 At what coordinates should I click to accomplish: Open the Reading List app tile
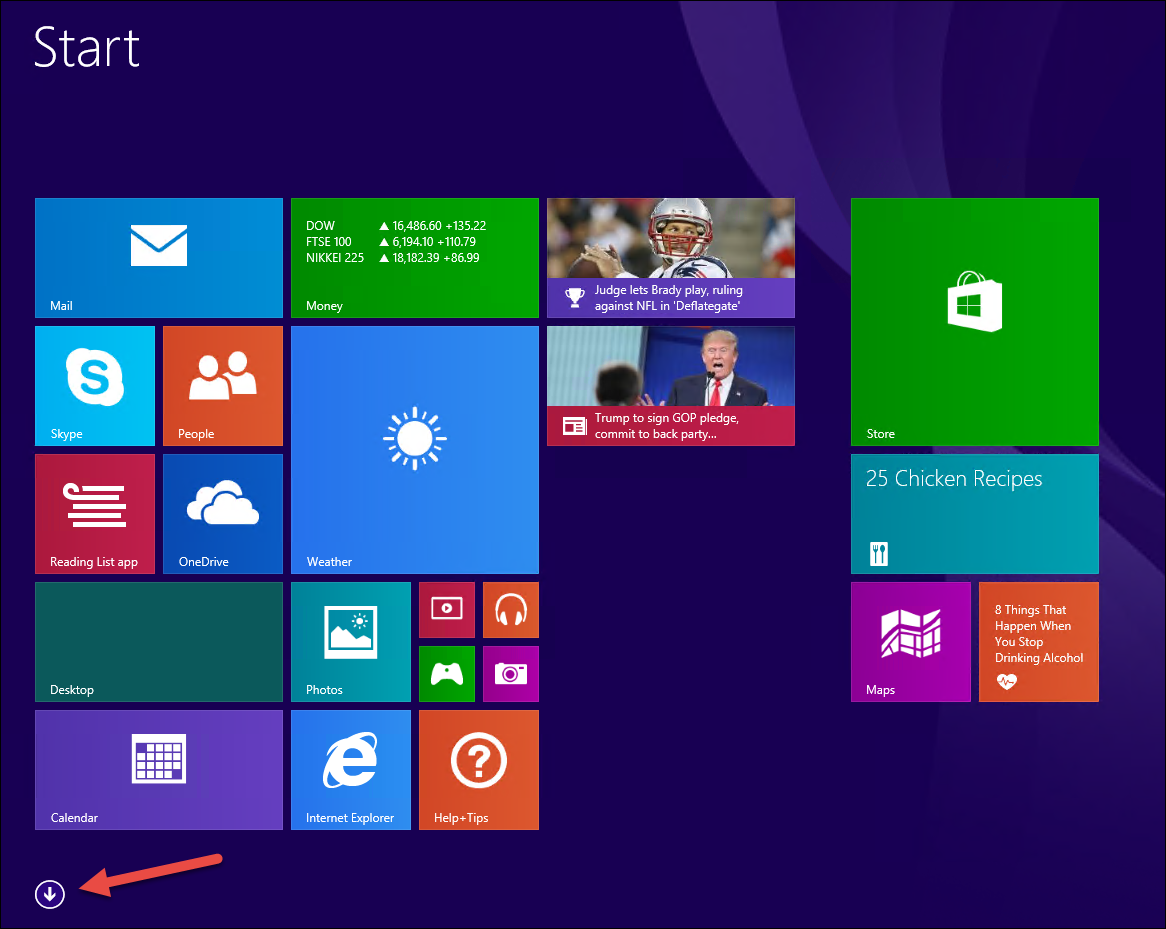(x=95, y=513)
